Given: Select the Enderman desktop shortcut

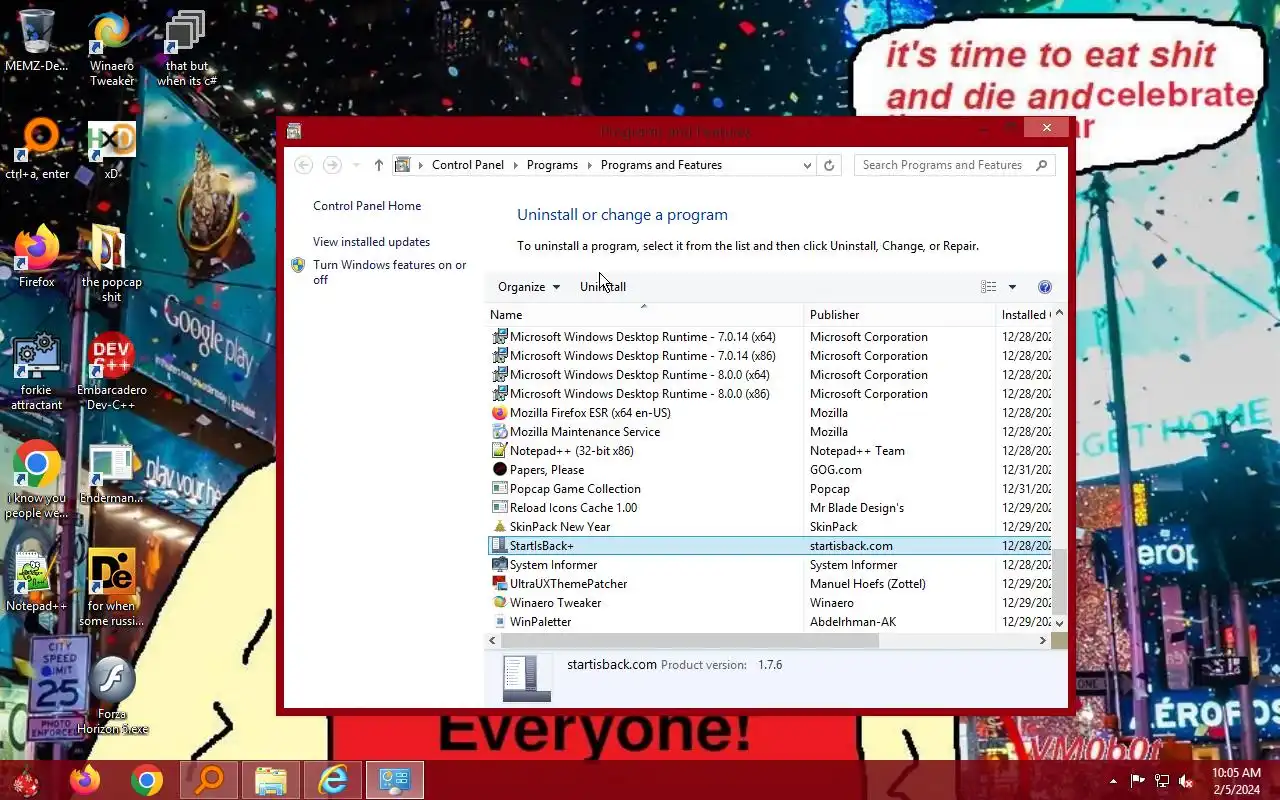Looking at the screenshot, I should tap(111, 473).
